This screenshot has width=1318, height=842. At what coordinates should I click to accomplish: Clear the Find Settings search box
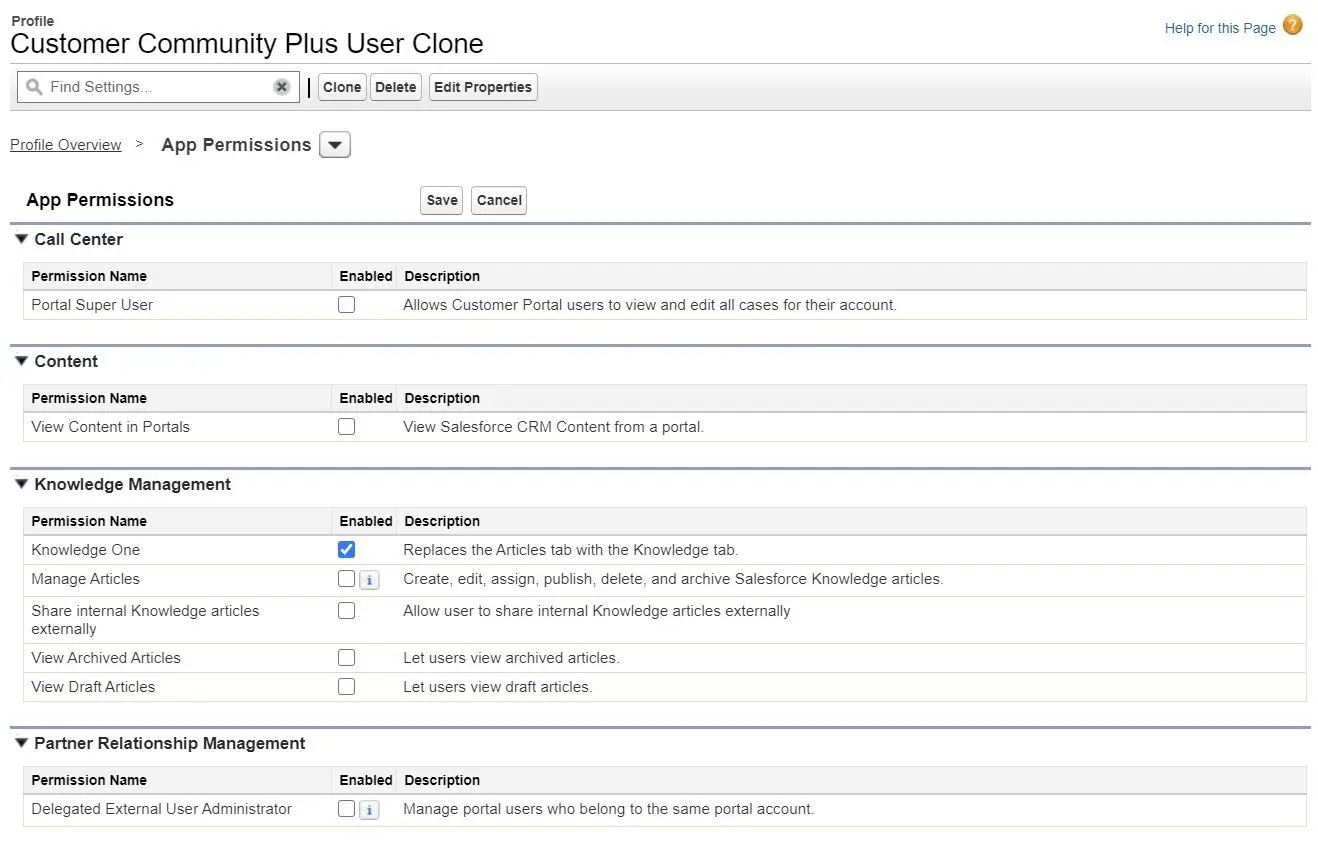(x=282, y=87)
